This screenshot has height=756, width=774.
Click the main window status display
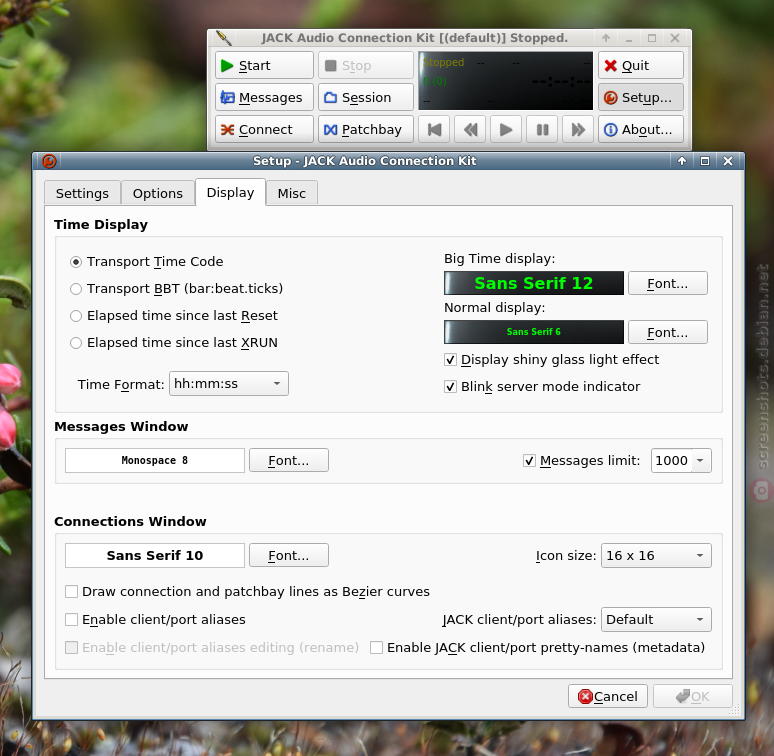(x=505, y=81)
